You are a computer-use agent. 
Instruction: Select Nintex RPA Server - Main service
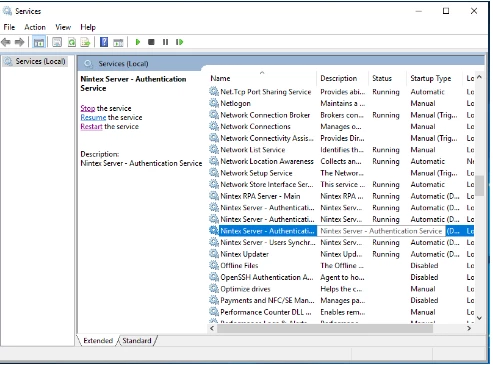(260, 196)
